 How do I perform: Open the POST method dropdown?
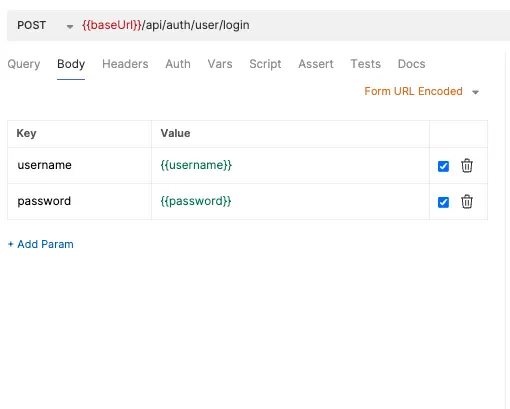(45, 25)
